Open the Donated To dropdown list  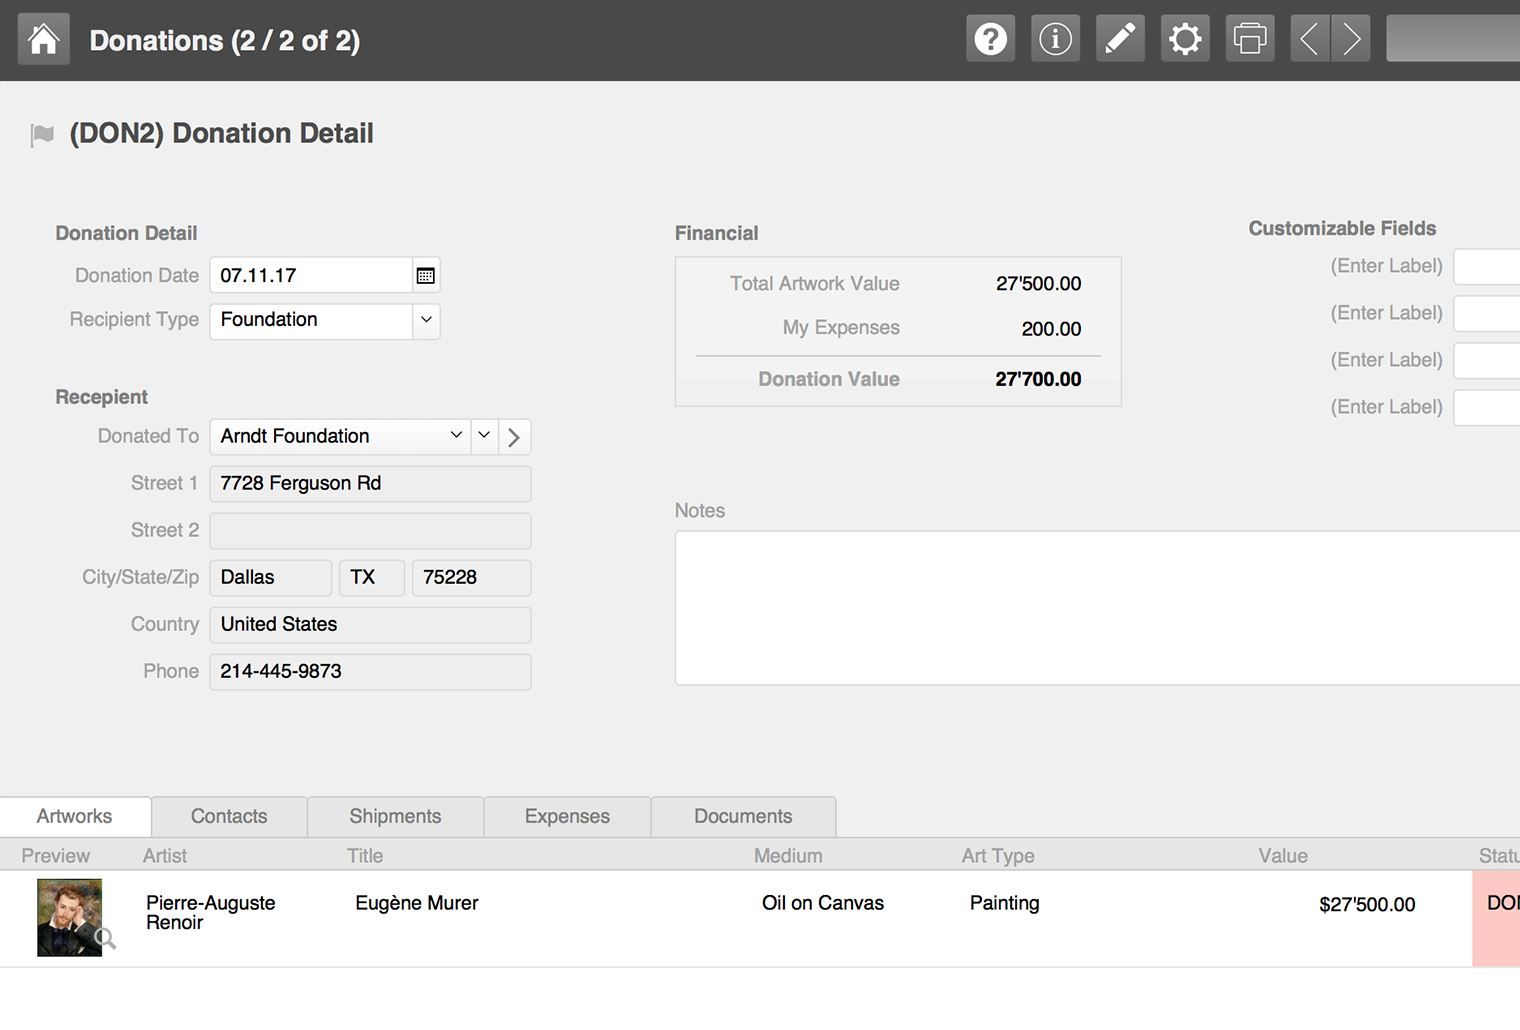(x=456, y=435)
